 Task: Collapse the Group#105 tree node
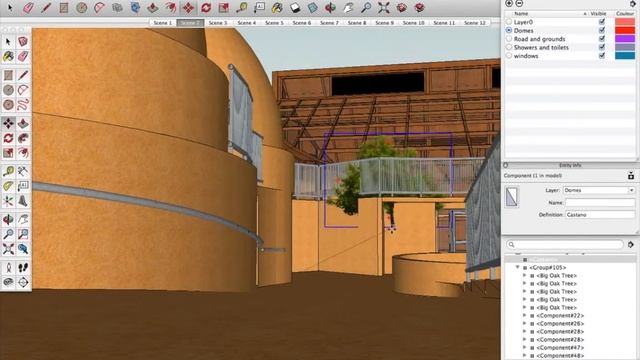(x=518, y=267)
